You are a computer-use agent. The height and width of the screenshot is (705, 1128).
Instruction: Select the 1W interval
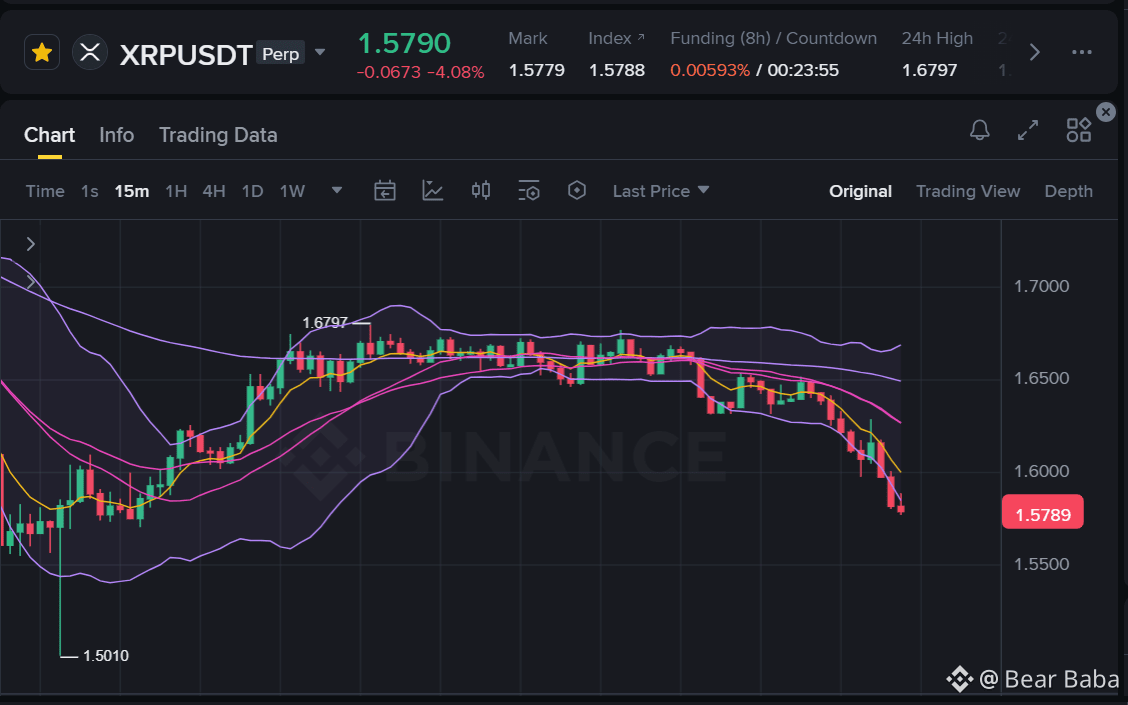[x=292, y=191]
